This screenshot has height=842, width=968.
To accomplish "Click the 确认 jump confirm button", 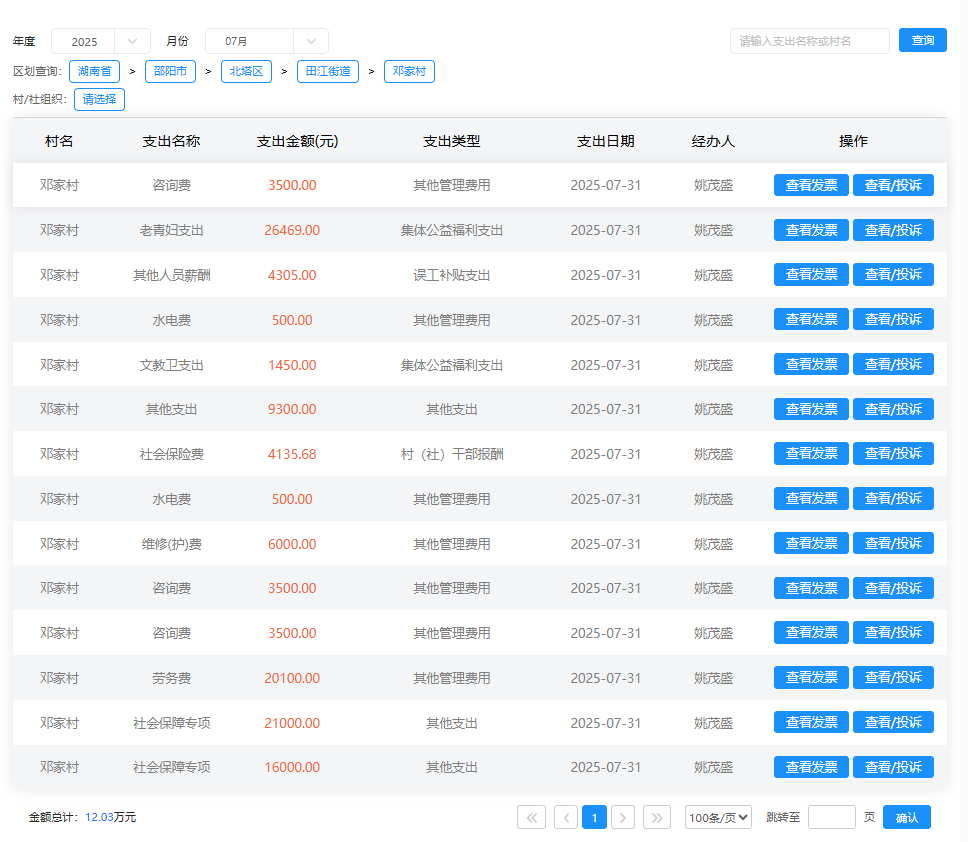I will click(x=906, y=817).
